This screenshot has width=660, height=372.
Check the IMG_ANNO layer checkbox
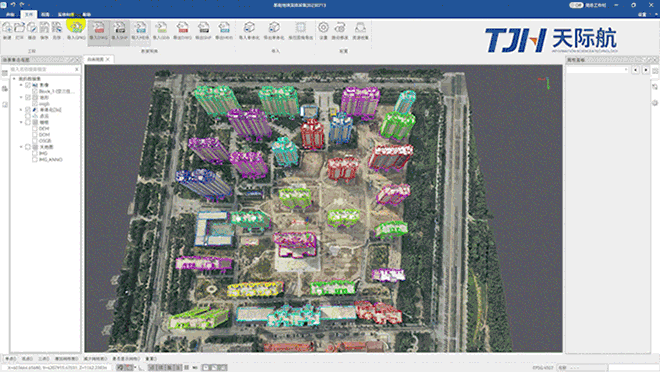35,159
